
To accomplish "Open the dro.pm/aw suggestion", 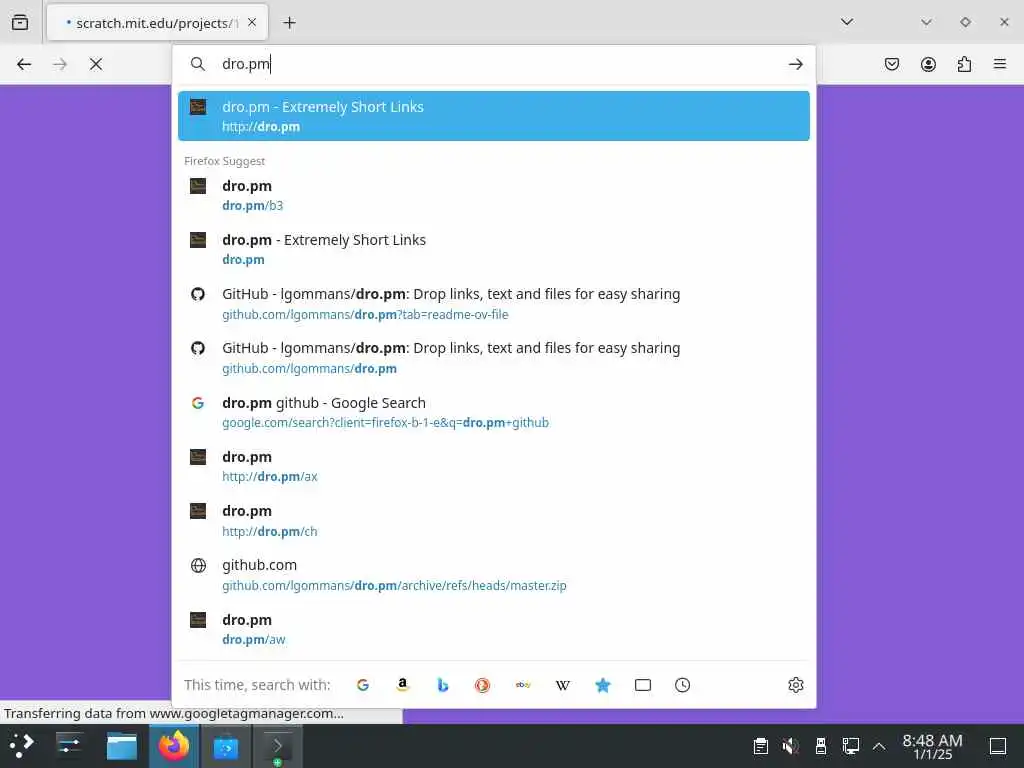I will click(494, 629).
